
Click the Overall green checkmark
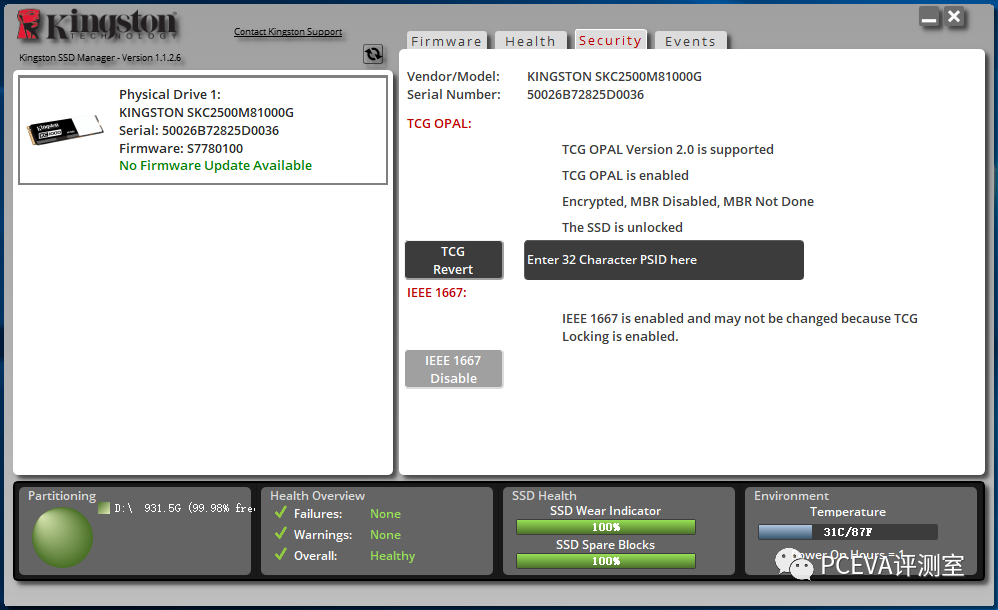281,555
